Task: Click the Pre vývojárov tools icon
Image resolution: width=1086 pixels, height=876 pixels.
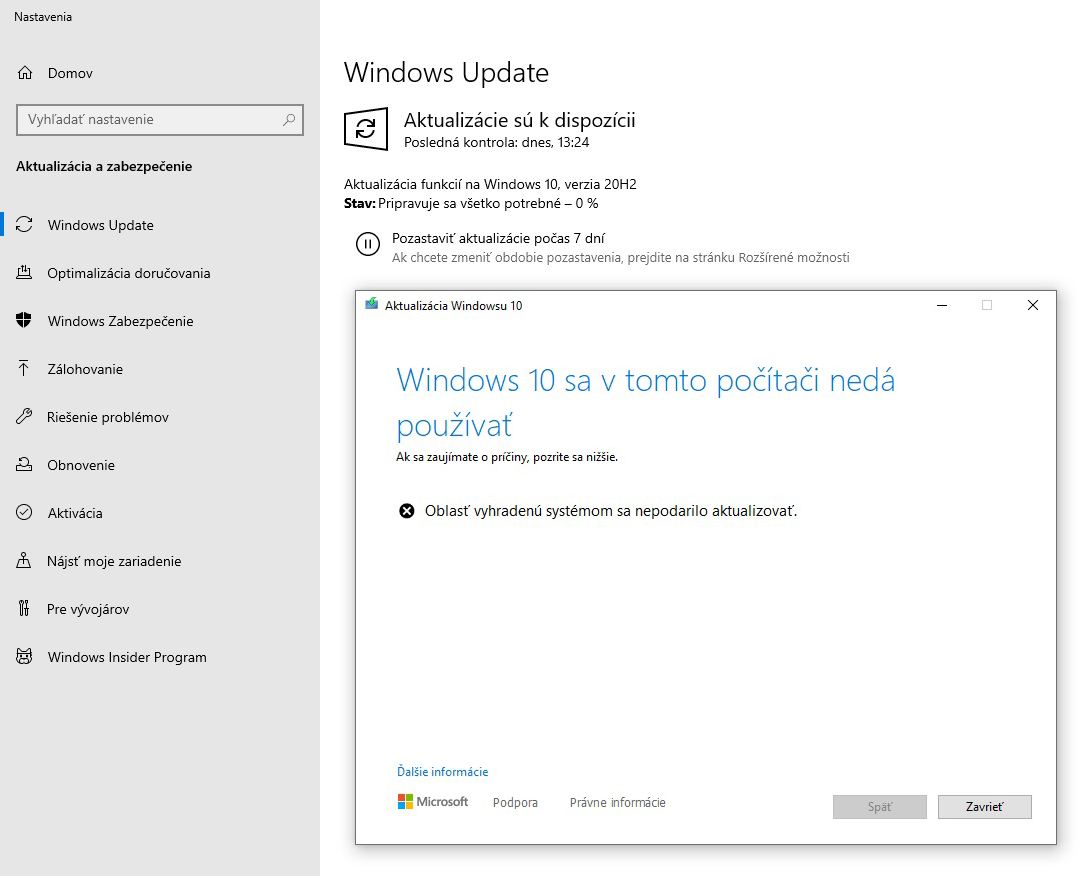Action: pyautogui.click(x=24, y=608)
